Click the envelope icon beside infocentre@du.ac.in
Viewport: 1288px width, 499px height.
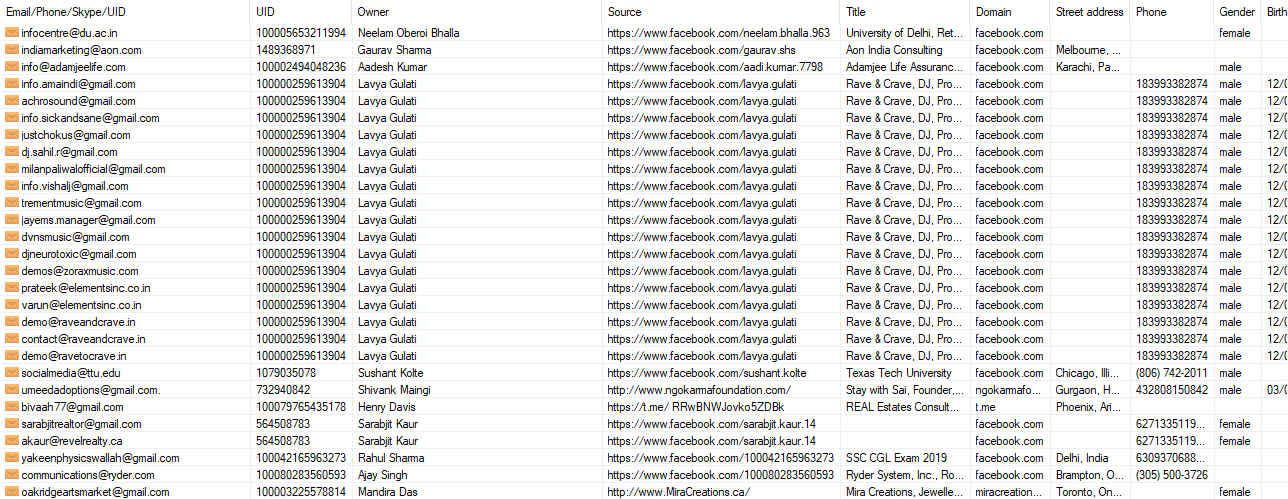(12, 33)
